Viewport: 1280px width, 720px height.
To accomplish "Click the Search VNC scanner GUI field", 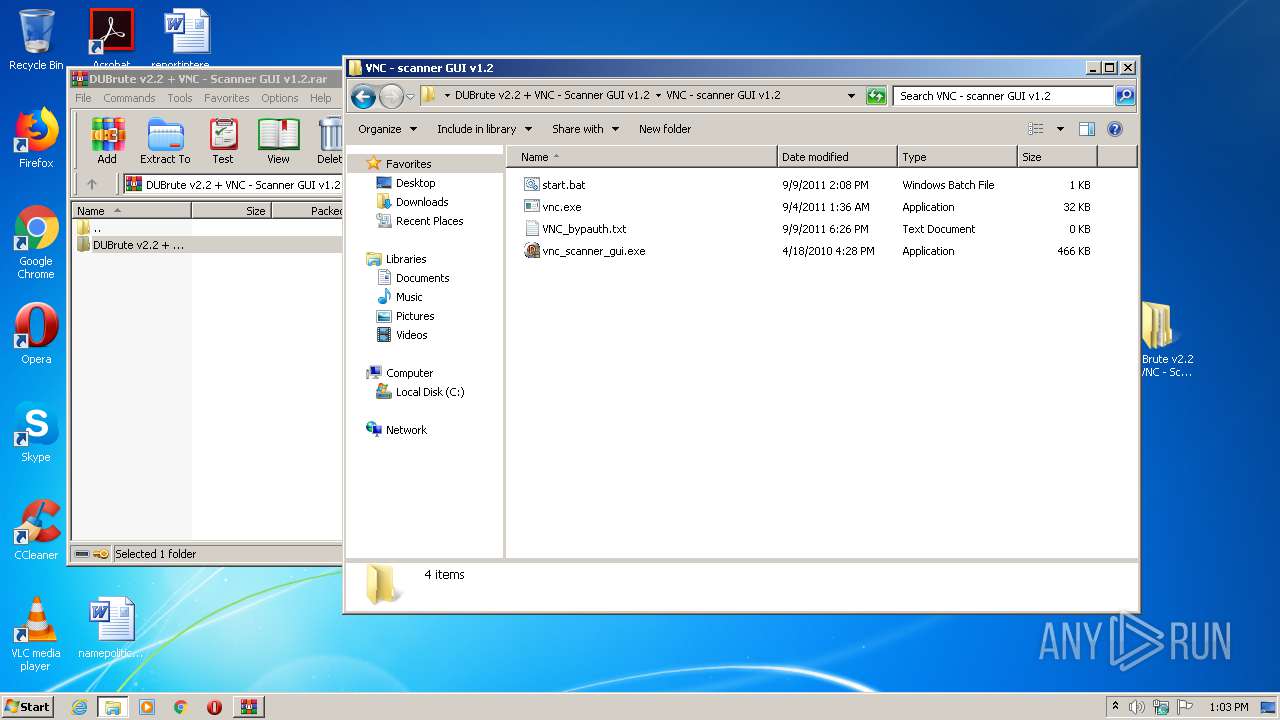I will click(x=1003, y=96).
